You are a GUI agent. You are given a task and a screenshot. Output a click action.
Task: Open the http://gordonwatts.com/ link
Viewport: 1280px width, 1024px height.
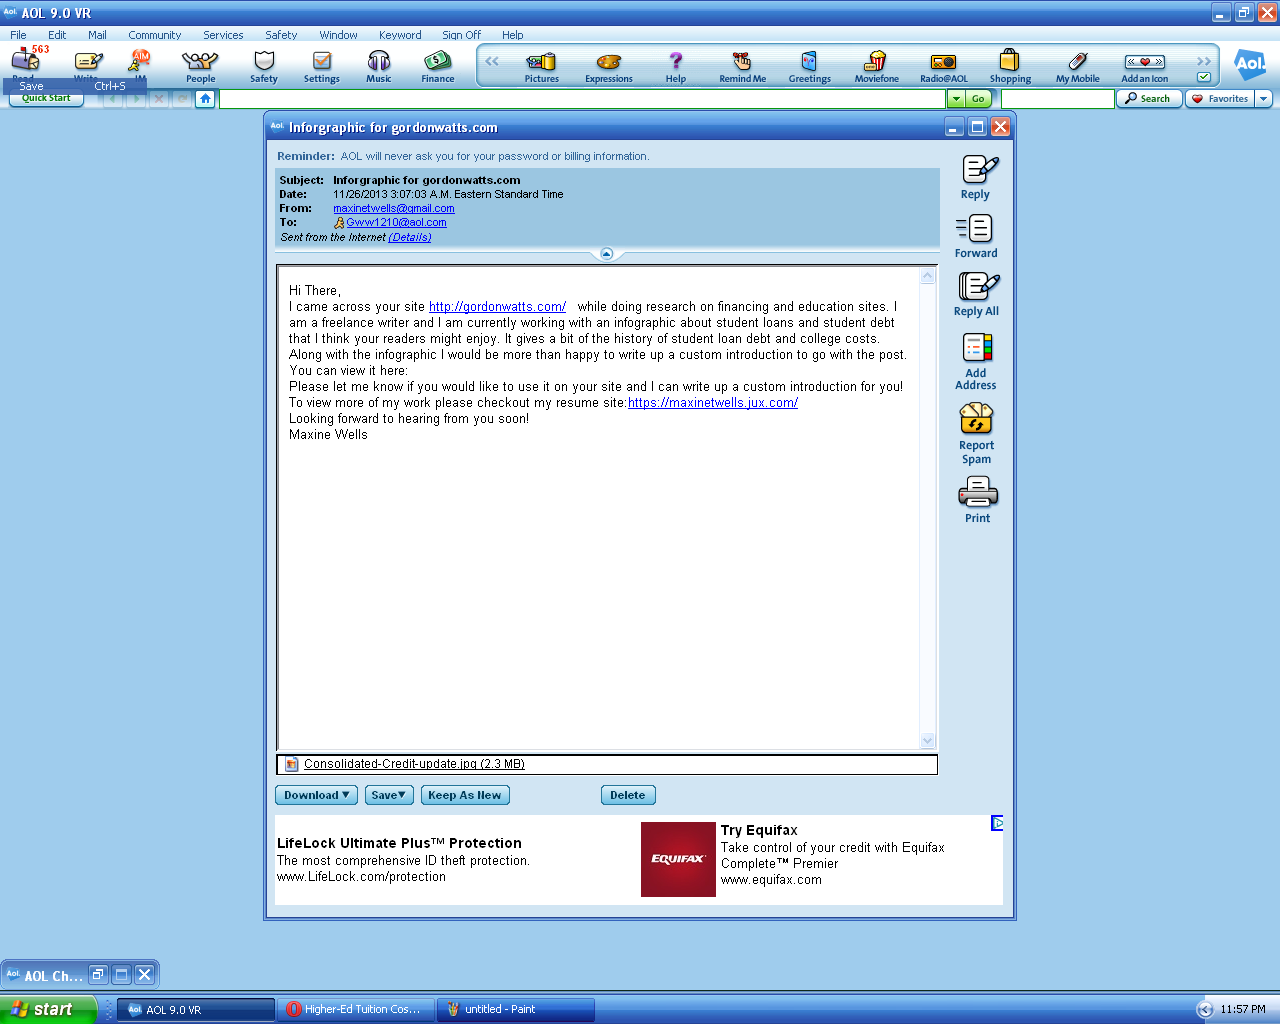(x=497, y=306)
